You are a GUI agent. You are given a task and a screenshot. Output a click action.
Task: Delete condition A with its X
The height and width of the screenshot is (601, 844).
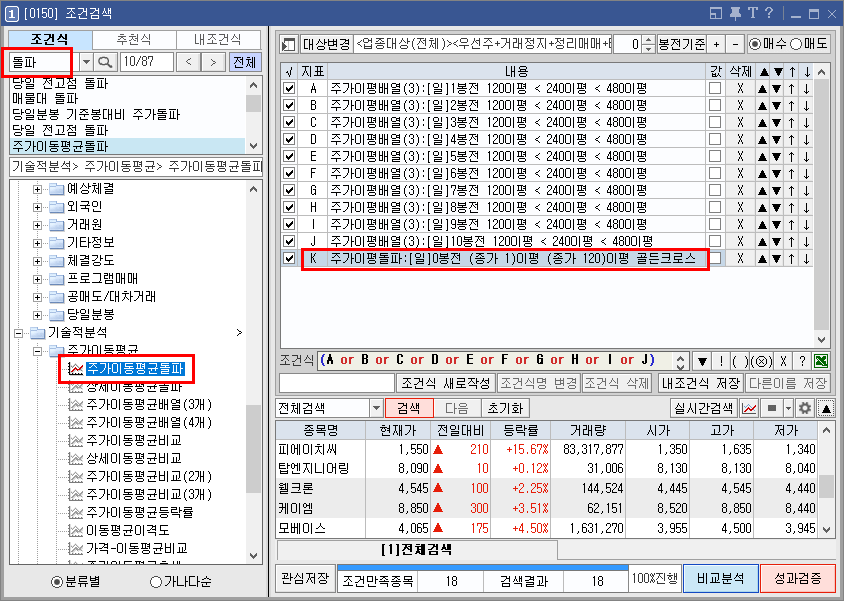[x=740, y=88]
